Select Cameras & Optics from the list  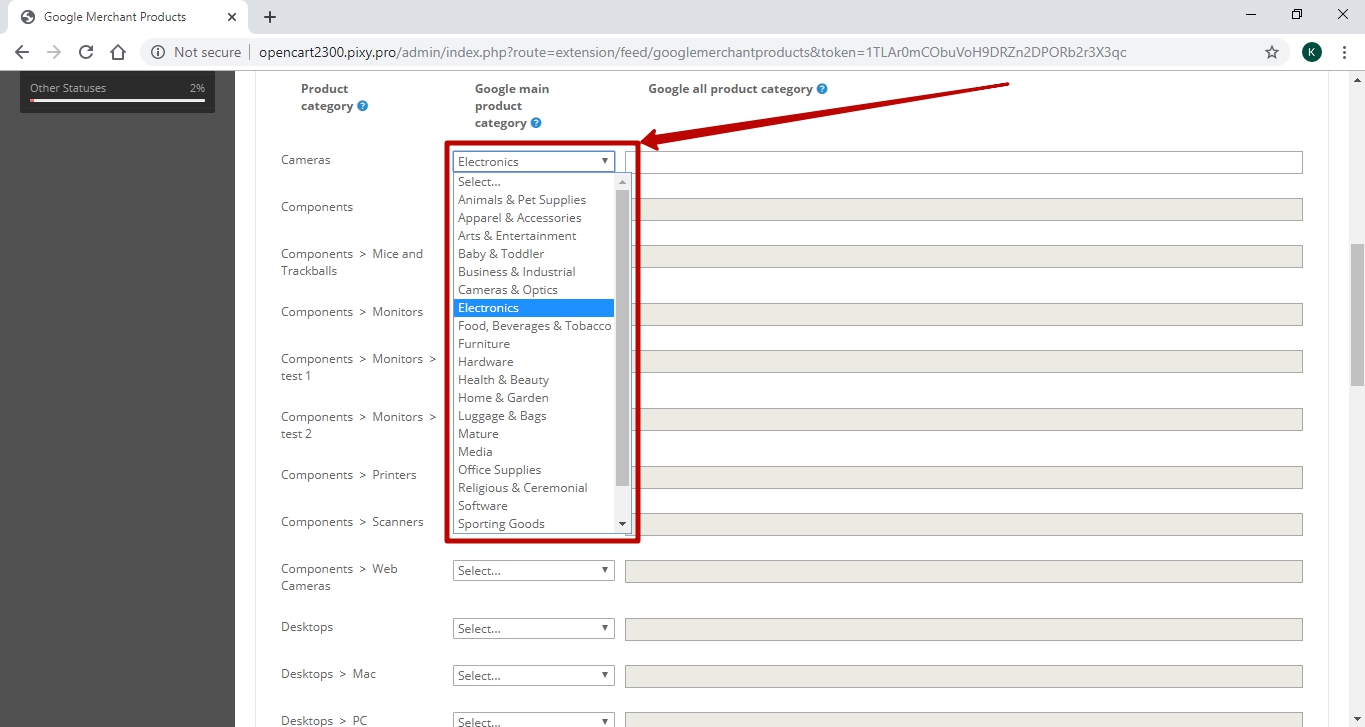click(x=508, y=290)
